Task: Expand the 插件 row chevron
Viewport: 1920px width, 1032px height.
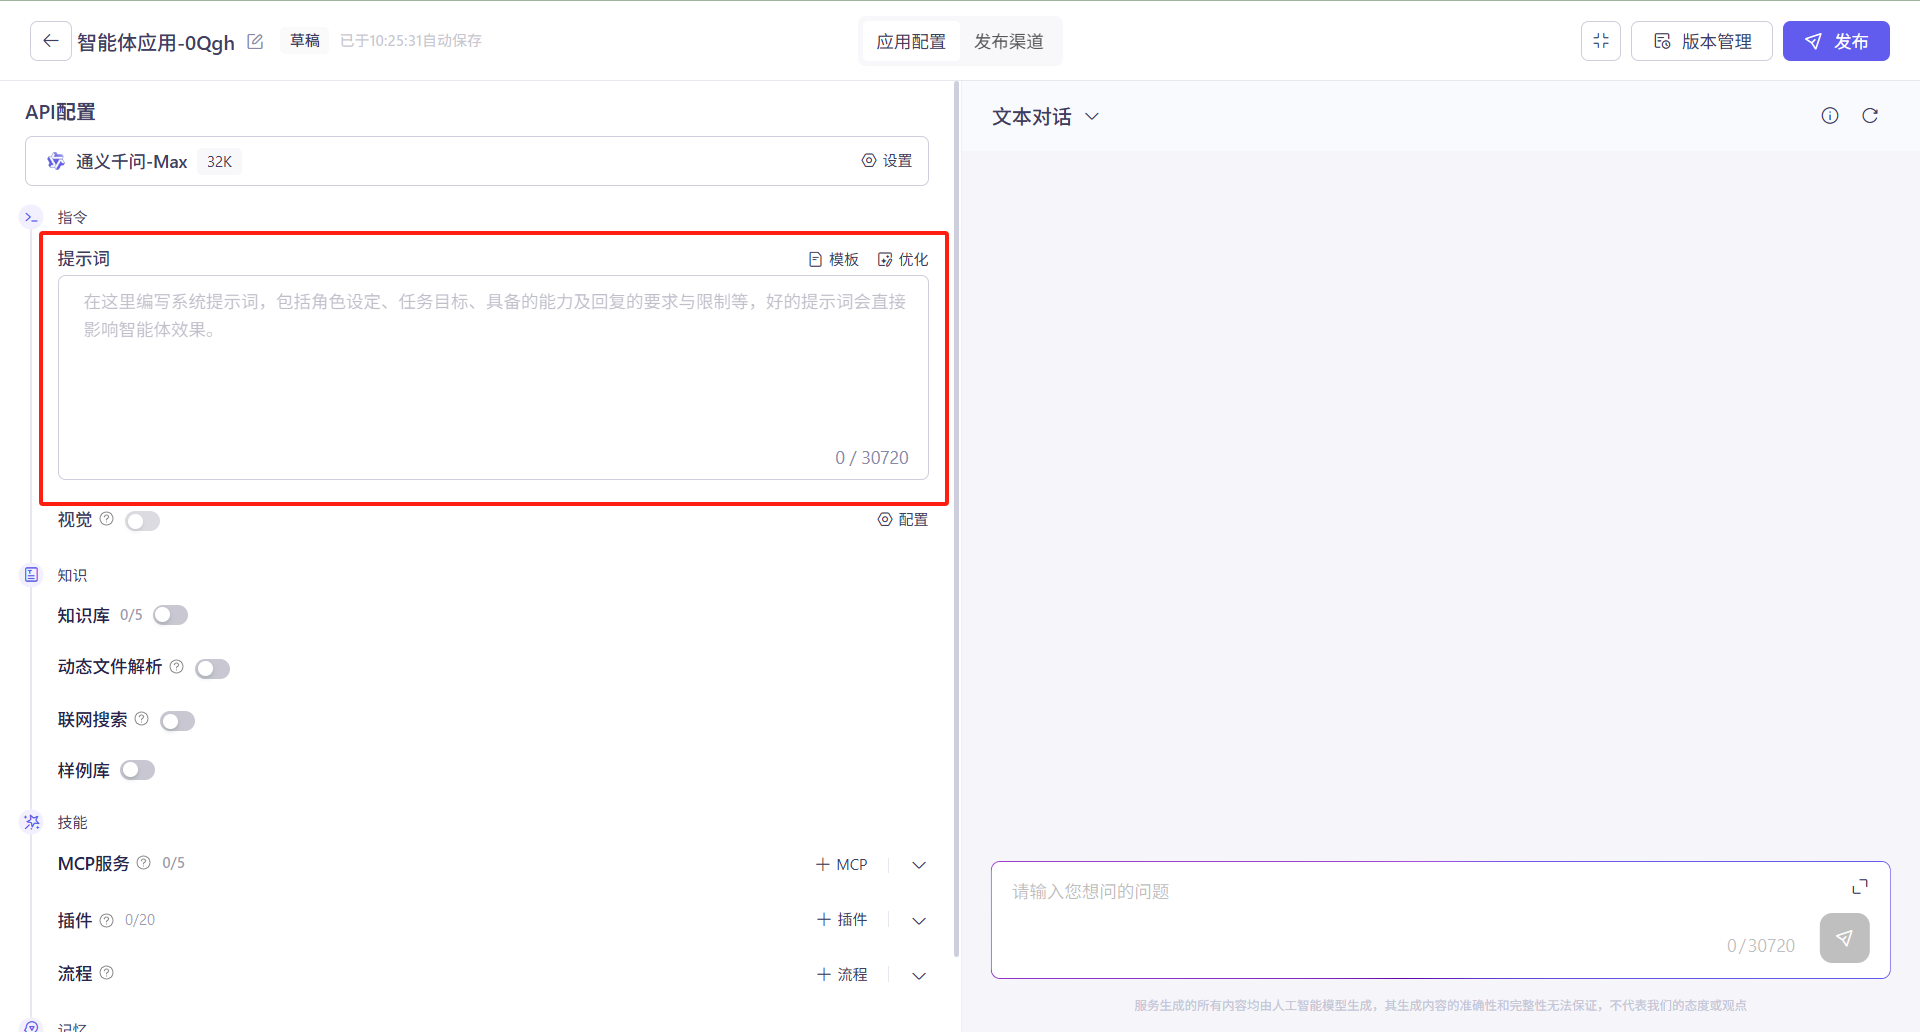Action: point(919,920)
